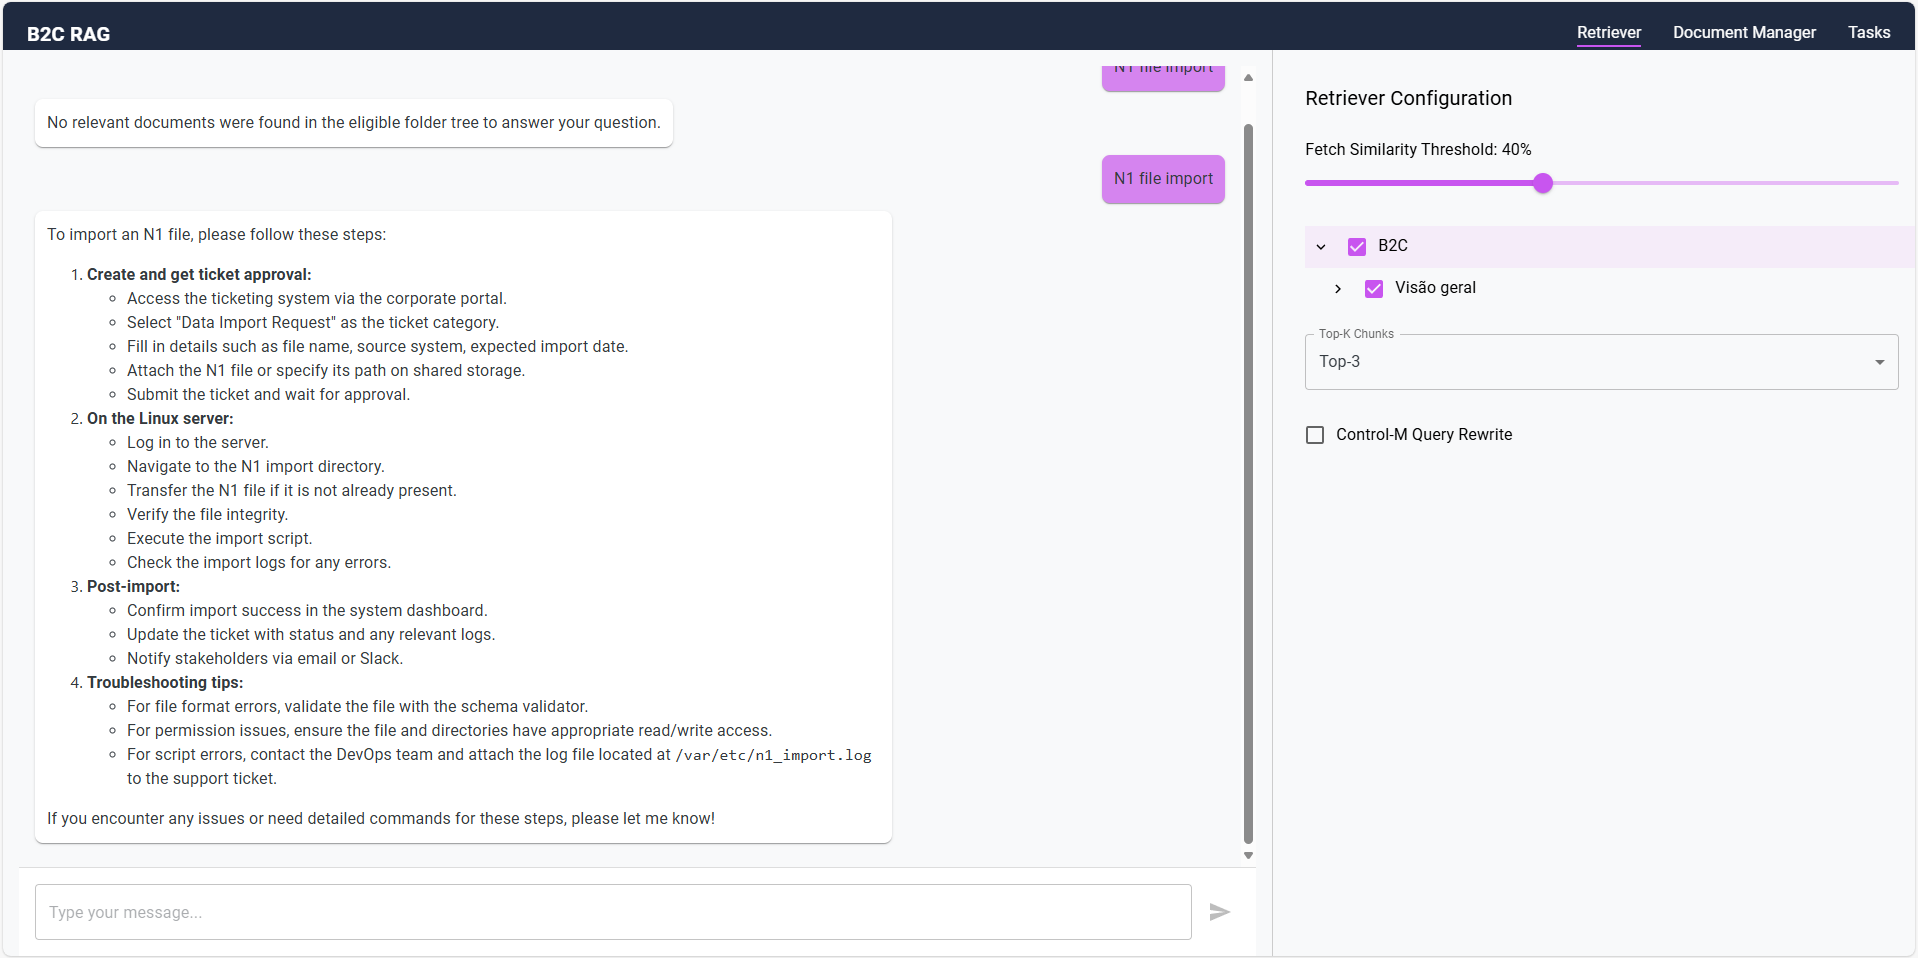
Task: Click 'Submit the ticket and wait for approval.' bullet
Action: 268,395
